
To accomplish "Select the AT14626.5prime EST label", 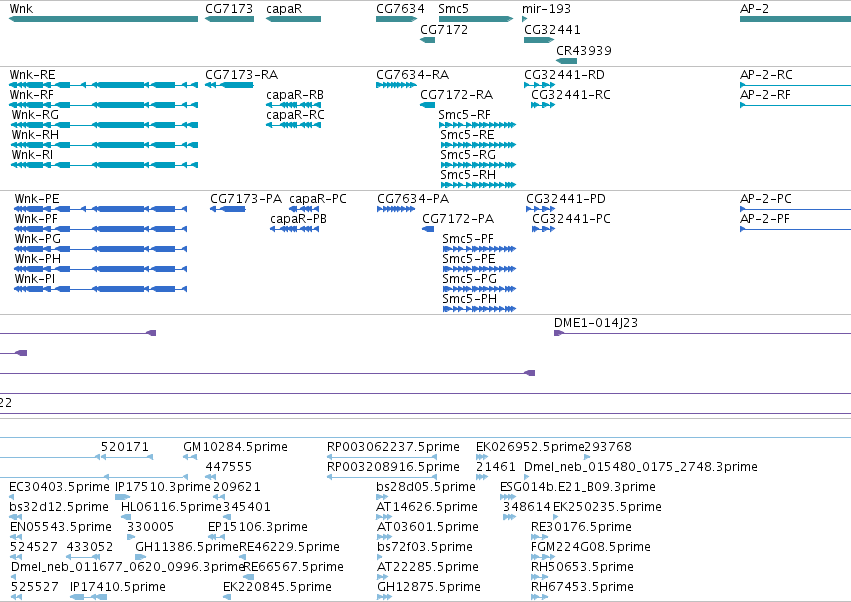I will pyautogui.click(x=427, y=507).
